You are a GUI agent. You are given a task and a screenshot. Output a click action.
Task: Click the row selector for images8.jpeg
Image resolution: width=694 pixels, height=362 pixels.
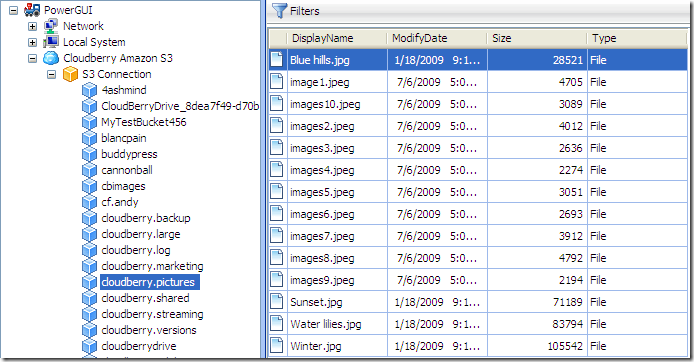click(277, 258)
